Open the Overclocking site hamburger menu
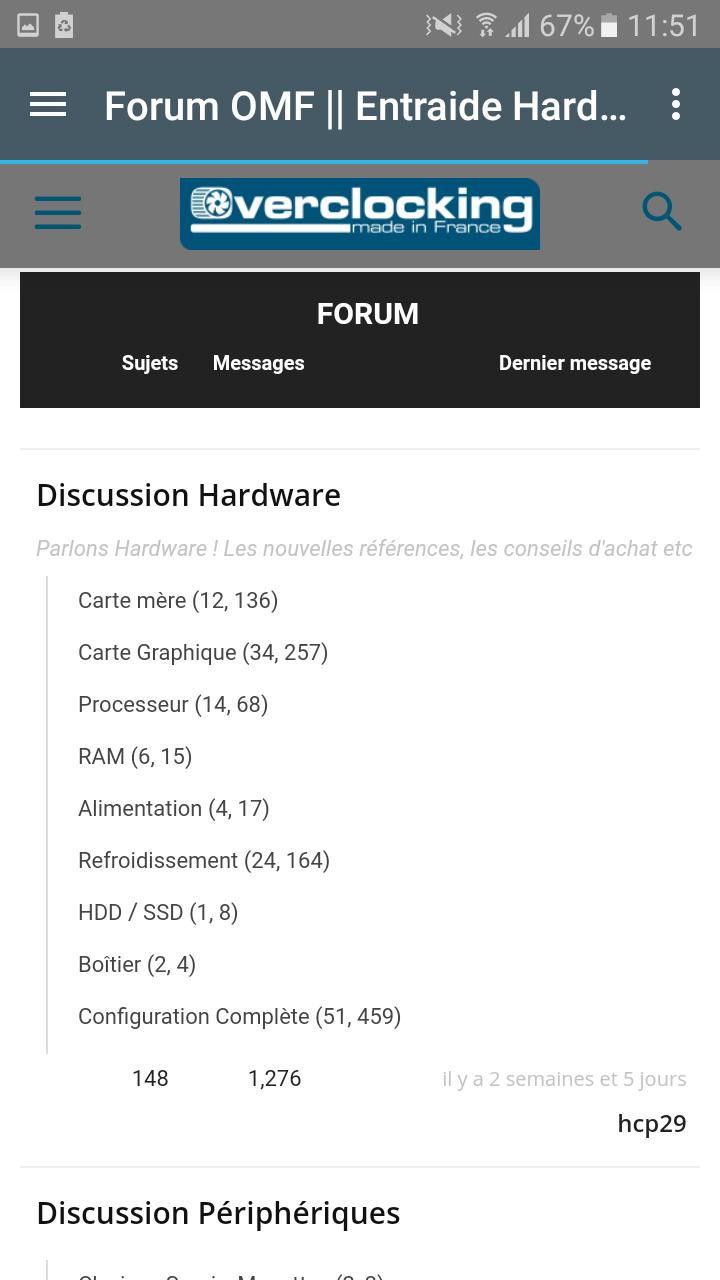This screenshot has width=720, height=1280. [x=57, y=213]
